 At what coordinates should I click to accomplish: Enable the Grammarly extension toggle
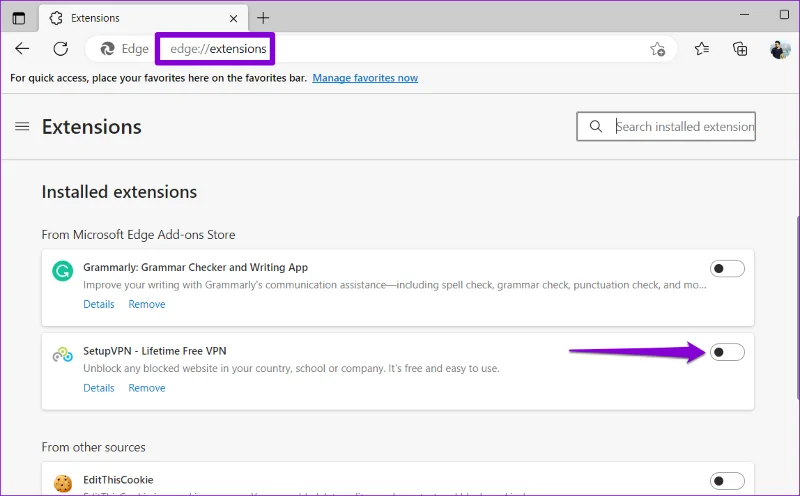(x=727, y=268)
